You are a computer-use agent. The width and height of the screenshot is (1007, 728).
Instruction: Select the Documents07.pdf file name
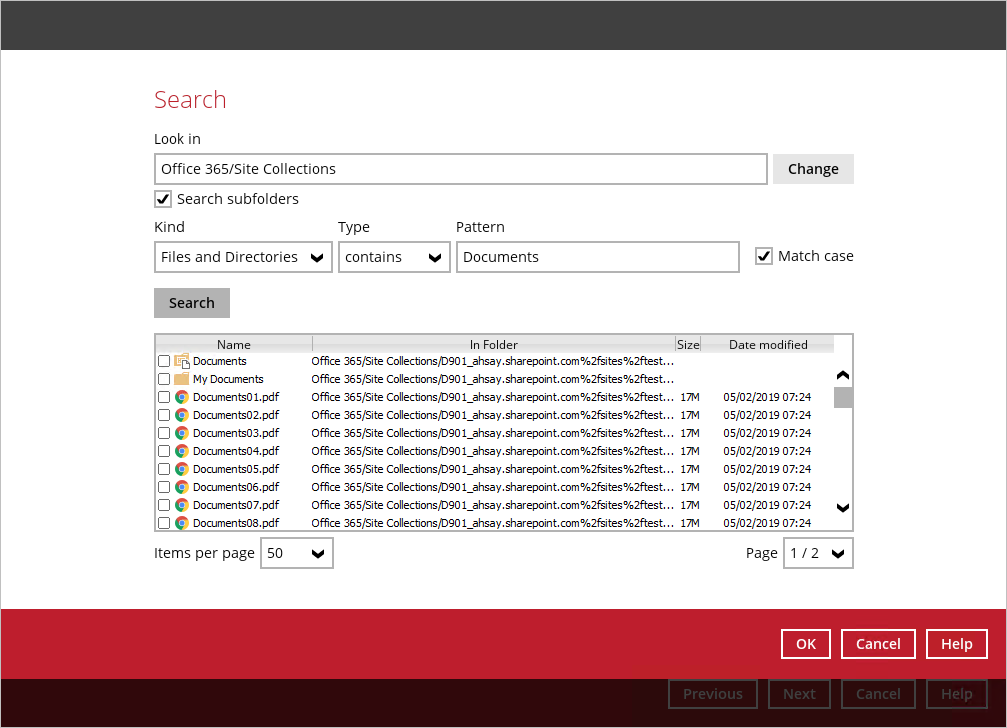(236, 505)
